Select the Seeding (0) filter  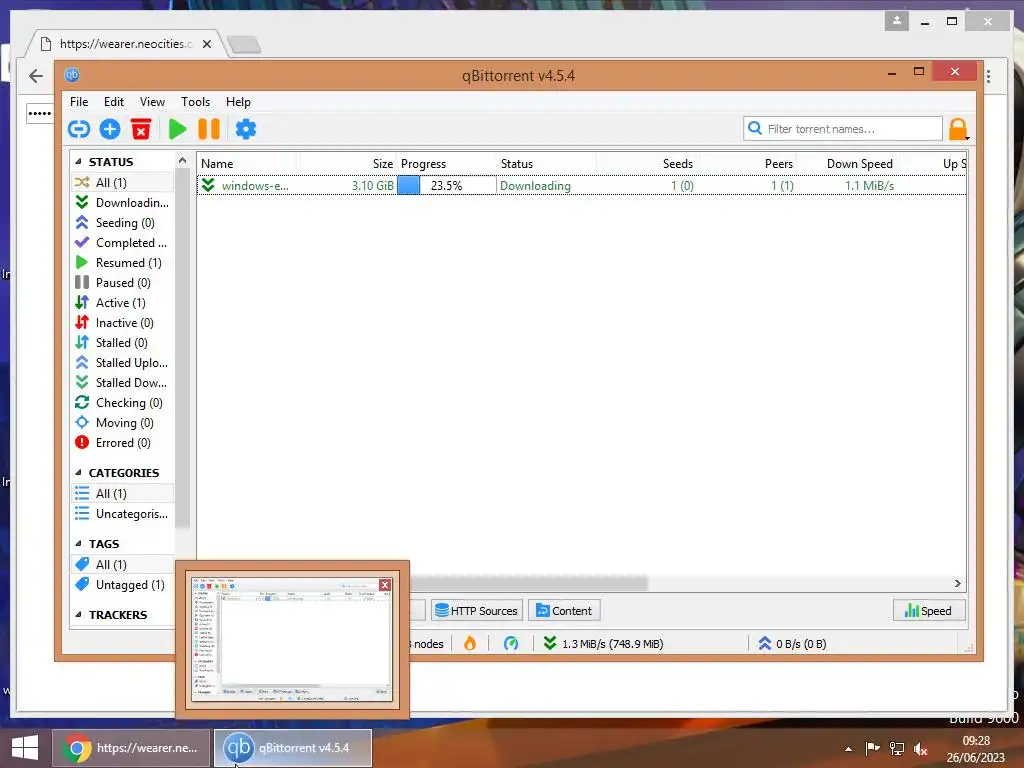tap(123, 223)
